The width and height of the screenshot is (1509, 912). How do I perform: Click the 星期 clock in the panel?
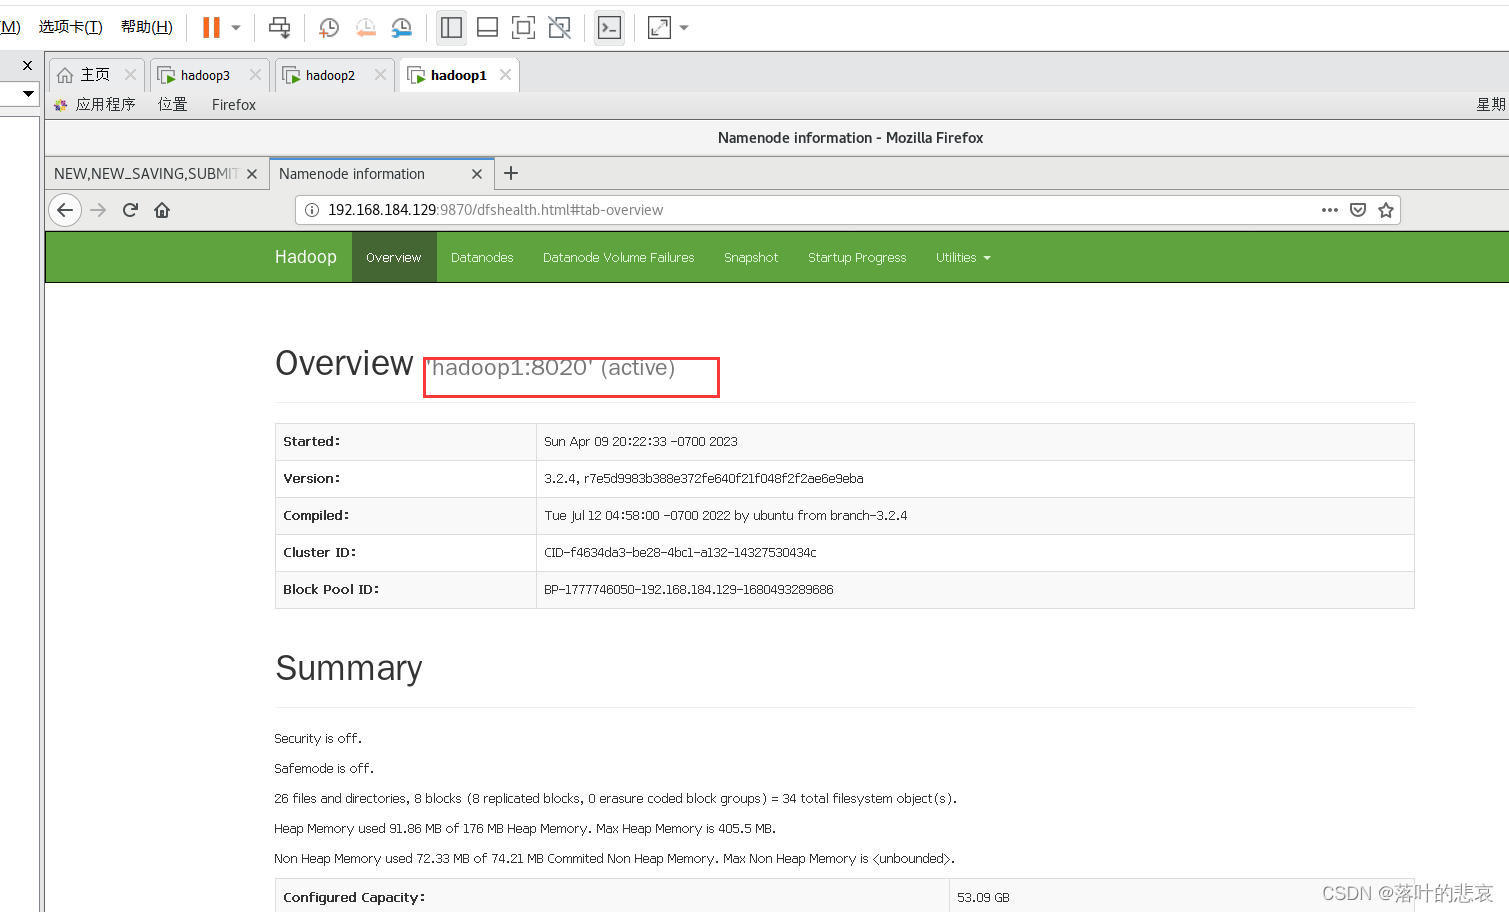pos(1491,104)
